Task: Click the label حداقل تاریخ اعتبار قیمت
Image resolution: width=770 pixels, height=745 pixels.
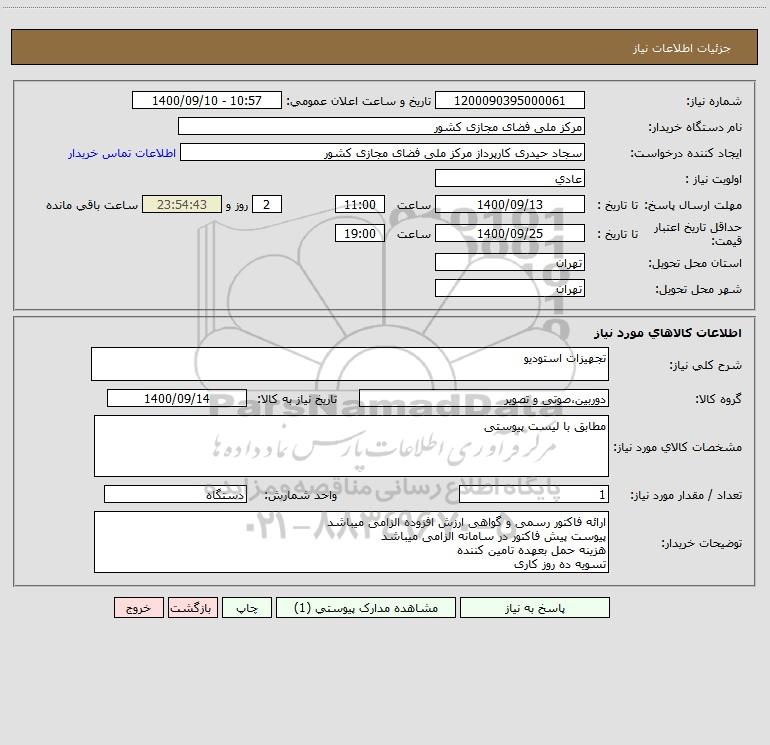Action: [697, 234]
